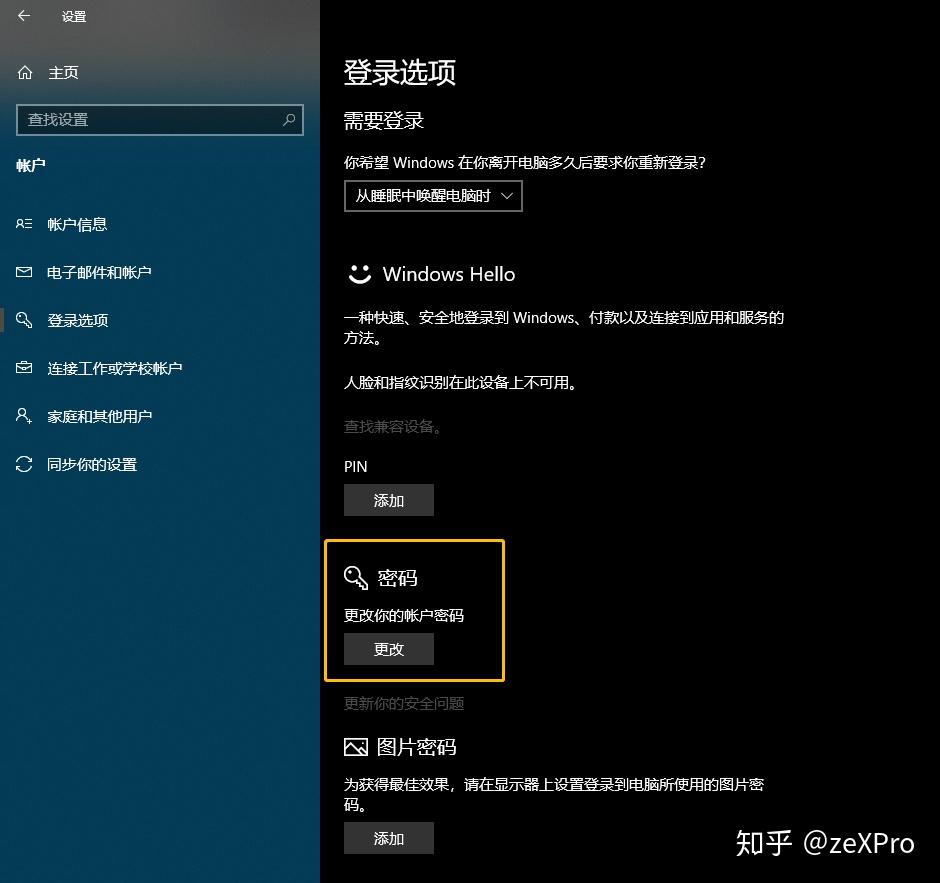
Task: Open 电子邮件和帐户 page
Action: click(x=100, y=272)
